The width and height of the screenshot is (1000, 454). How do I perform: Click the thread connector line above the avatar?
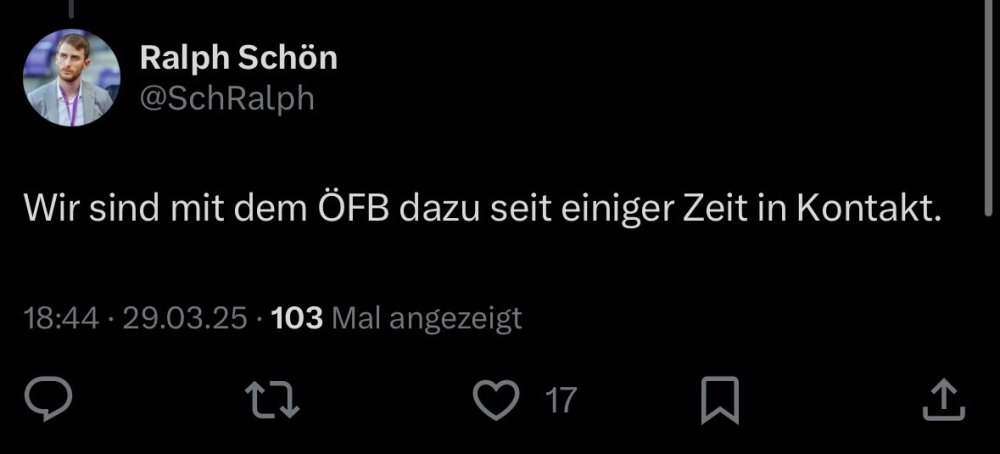coord(71,8)
